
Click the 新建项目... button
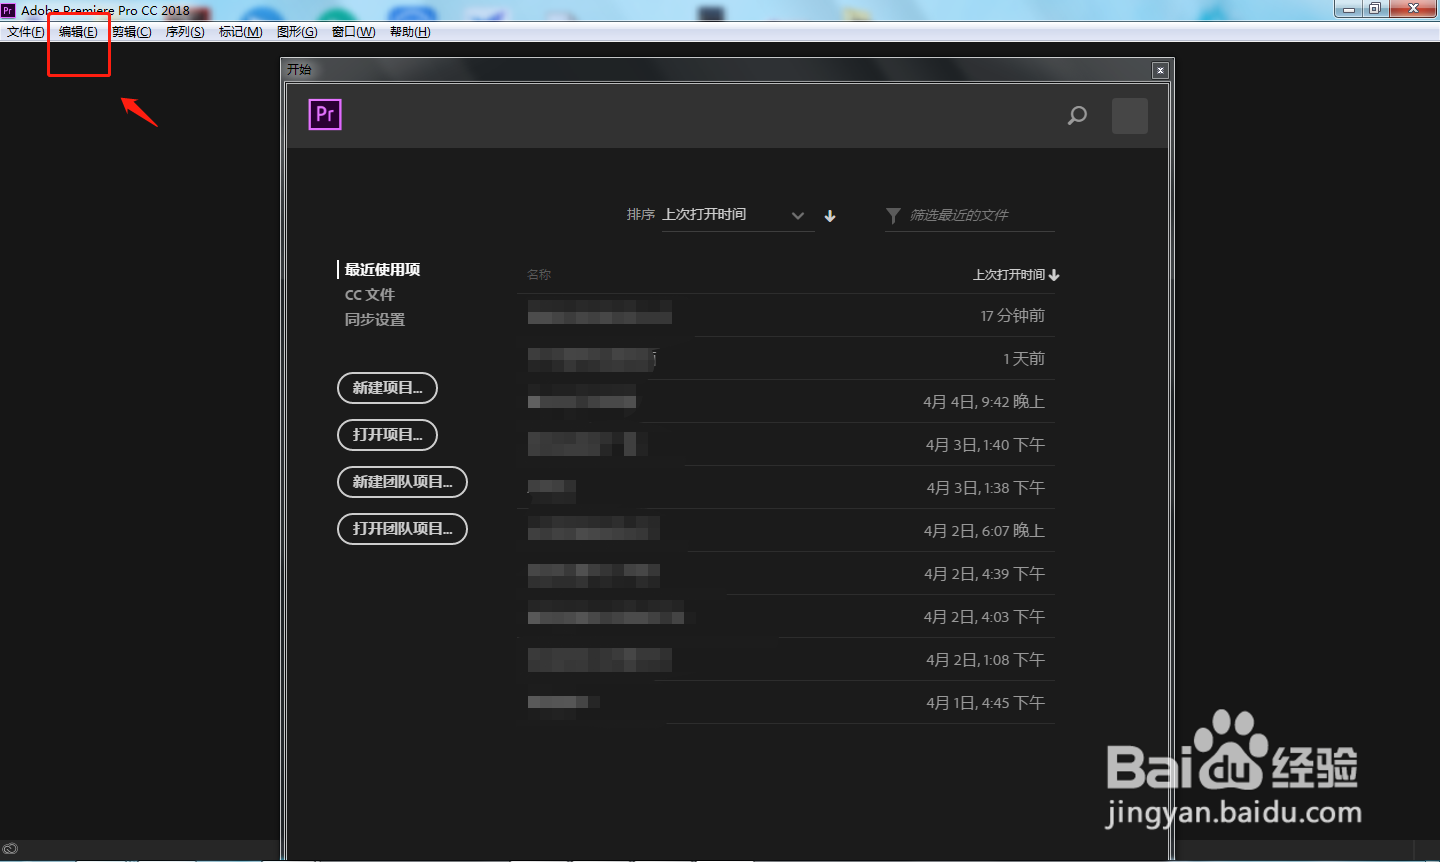388,388
